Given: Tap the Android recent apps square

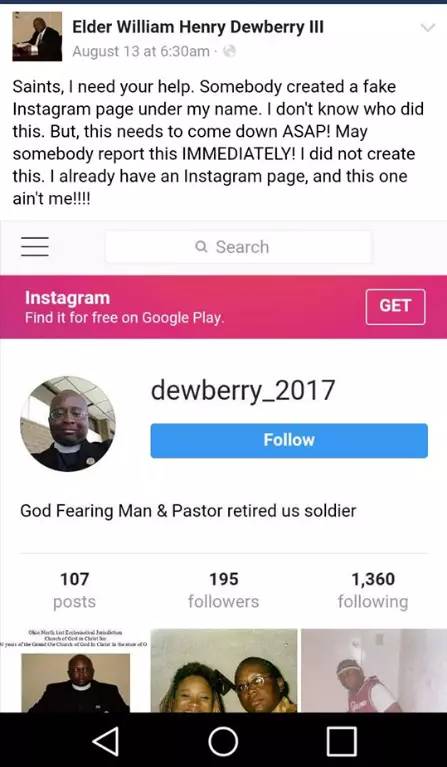Looking at the screenshot, I should (341, 741).
